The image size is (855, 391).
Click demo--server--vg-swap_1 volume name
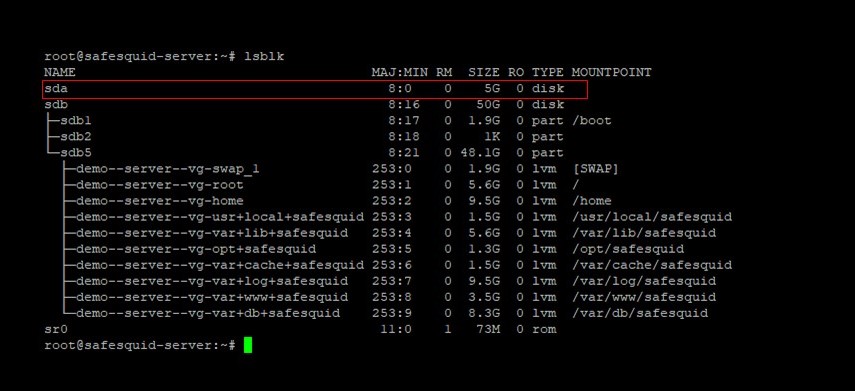coord(167,169)
